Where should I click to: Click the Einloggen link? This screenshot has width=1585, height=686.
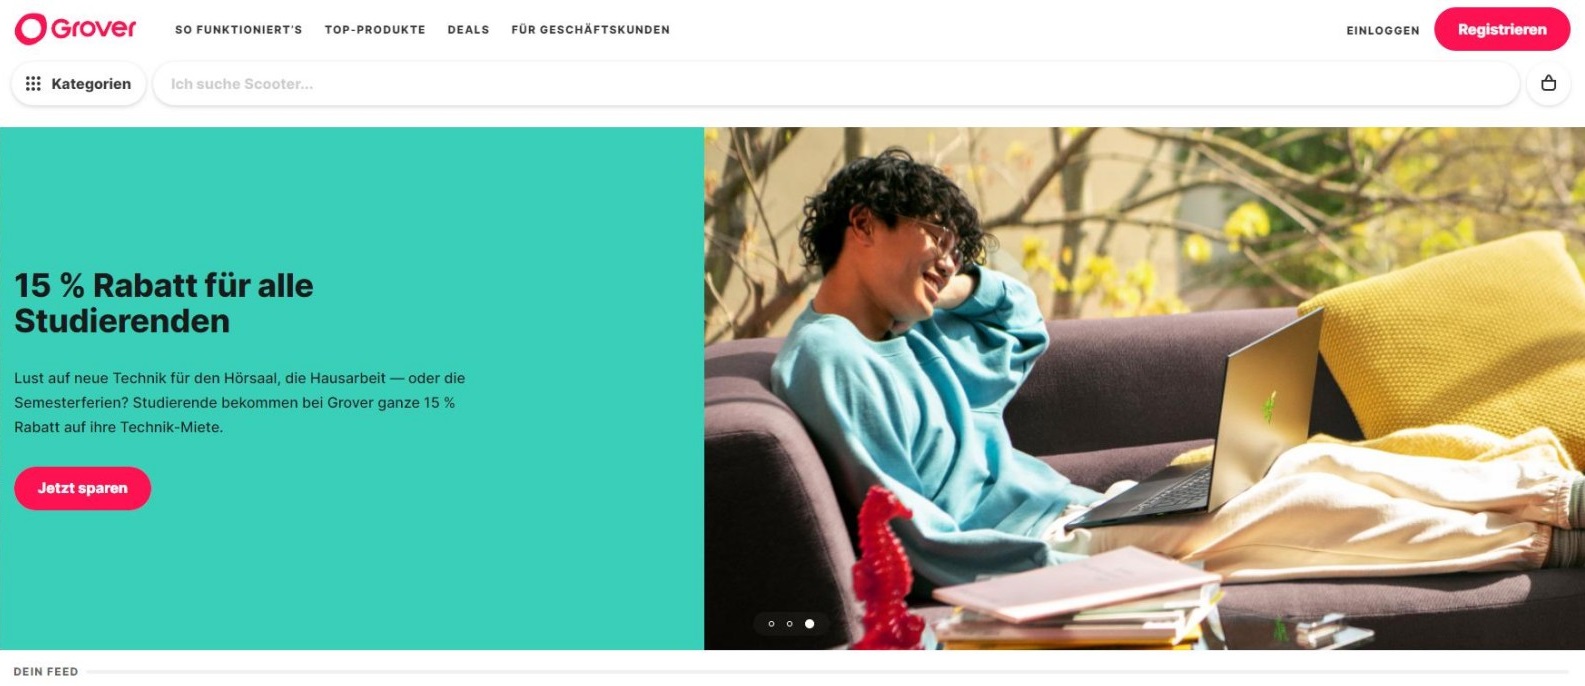tap(1383, 31)
